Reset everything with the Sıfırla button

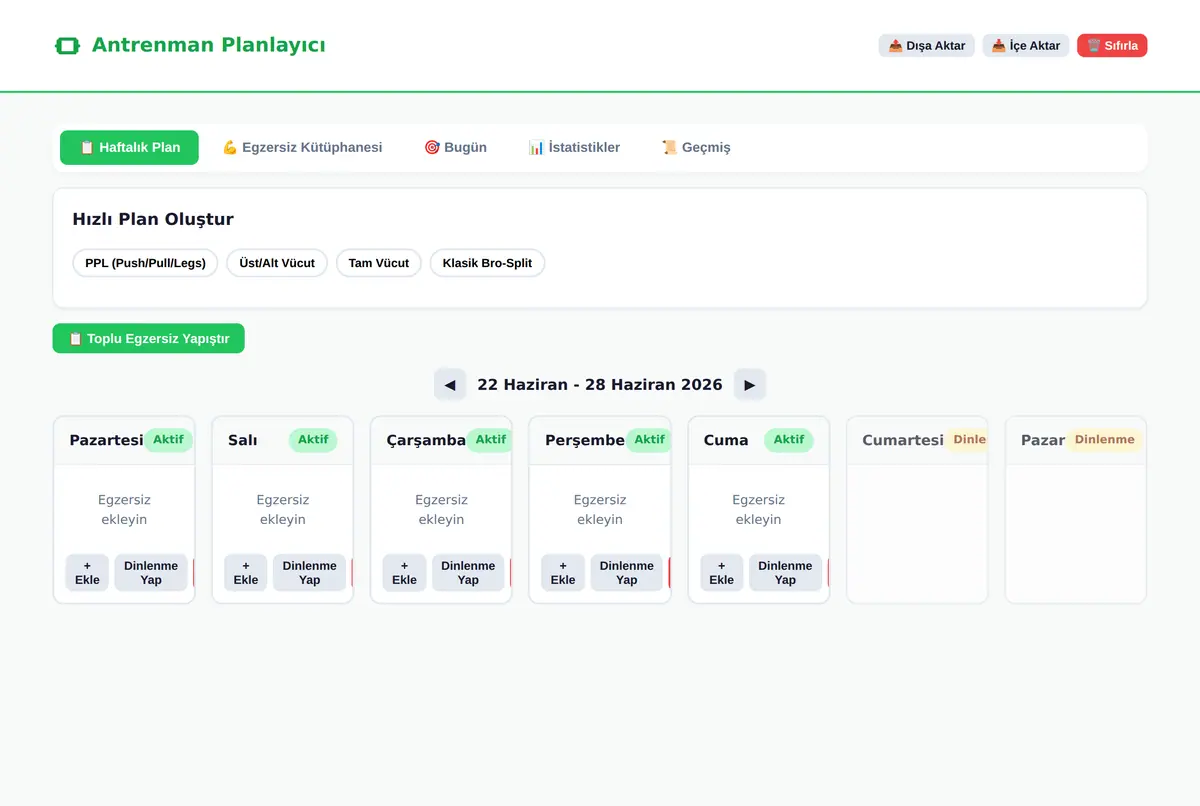tap(1112, 46)
